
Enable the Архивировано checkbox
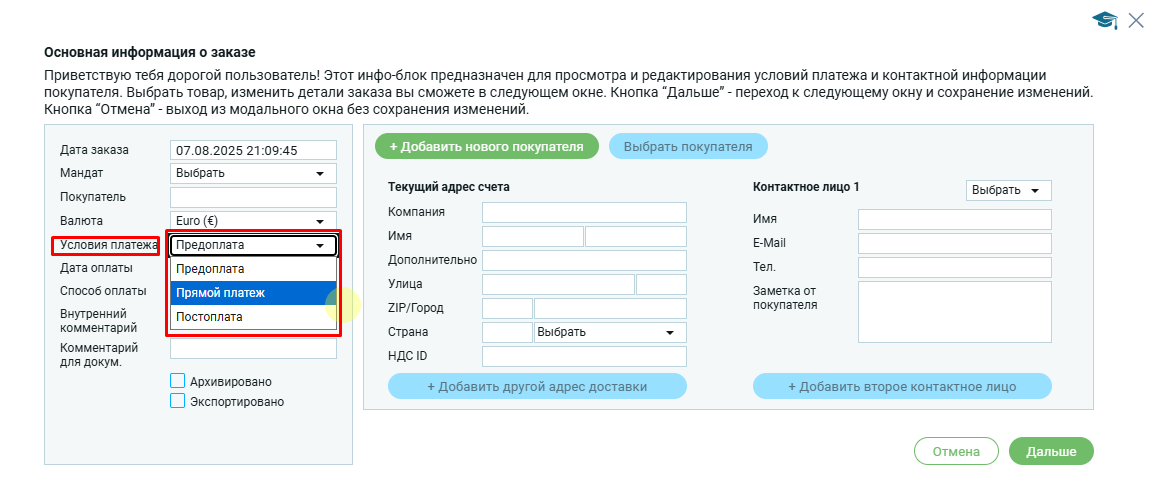[x=178, y=381]
